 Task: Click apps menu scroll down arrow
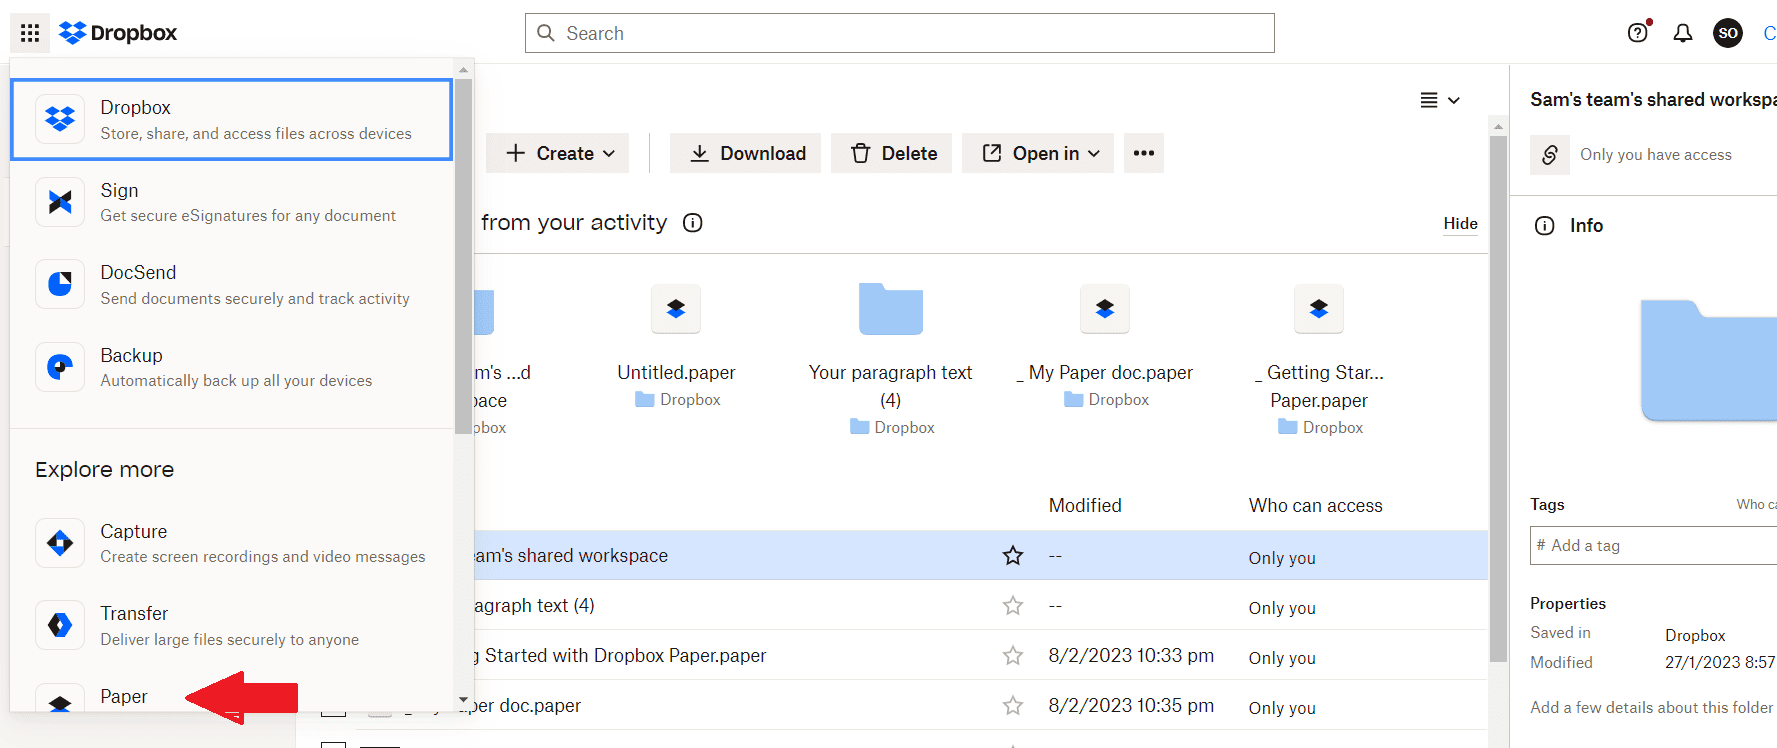click(463, 700)
